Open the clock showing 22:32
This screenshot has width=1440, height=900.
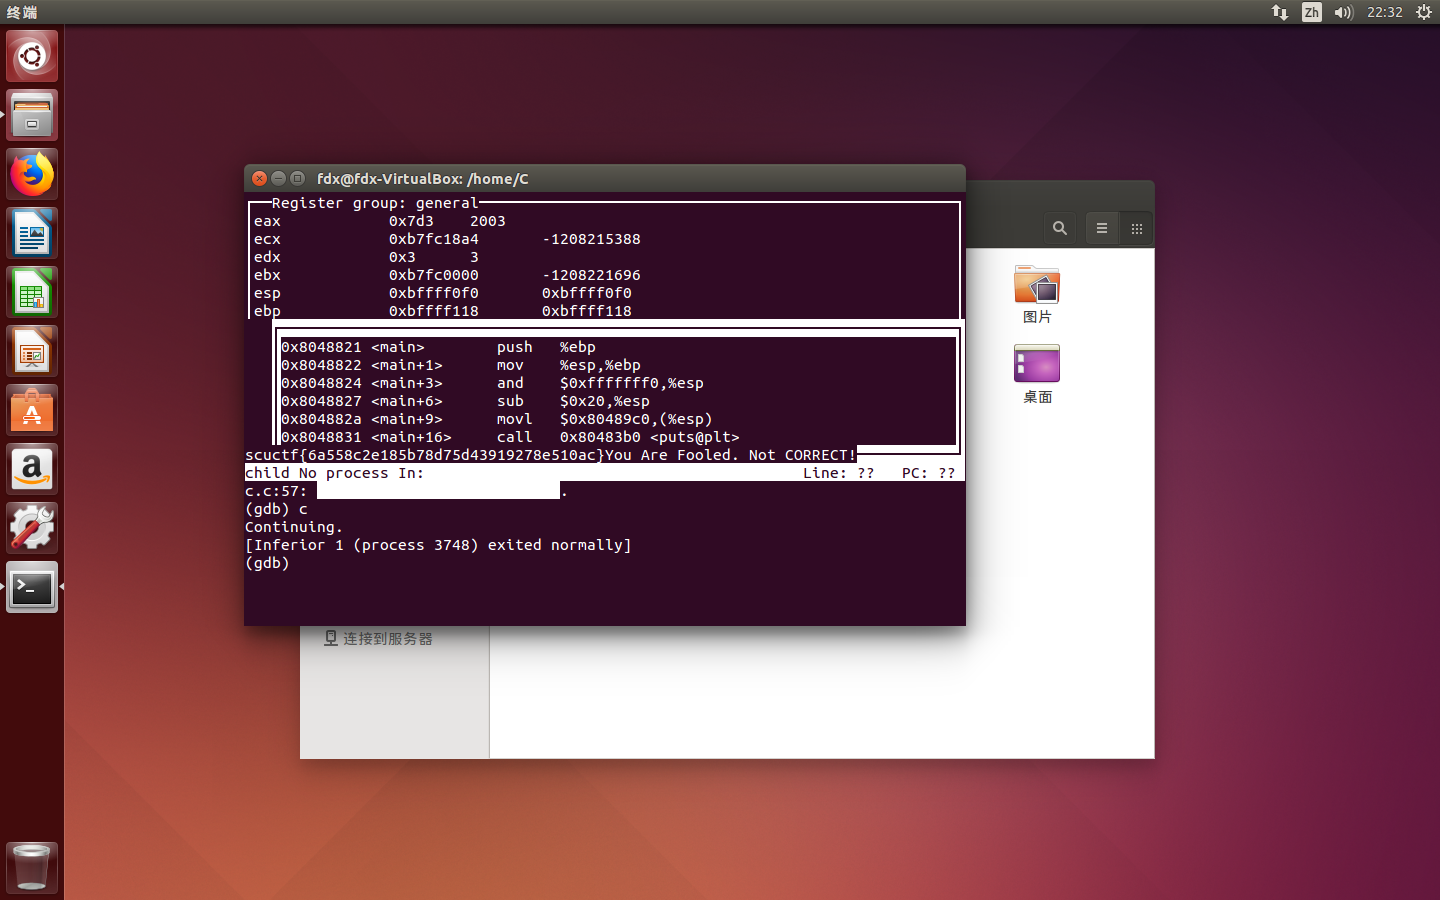pos(1385,12)
